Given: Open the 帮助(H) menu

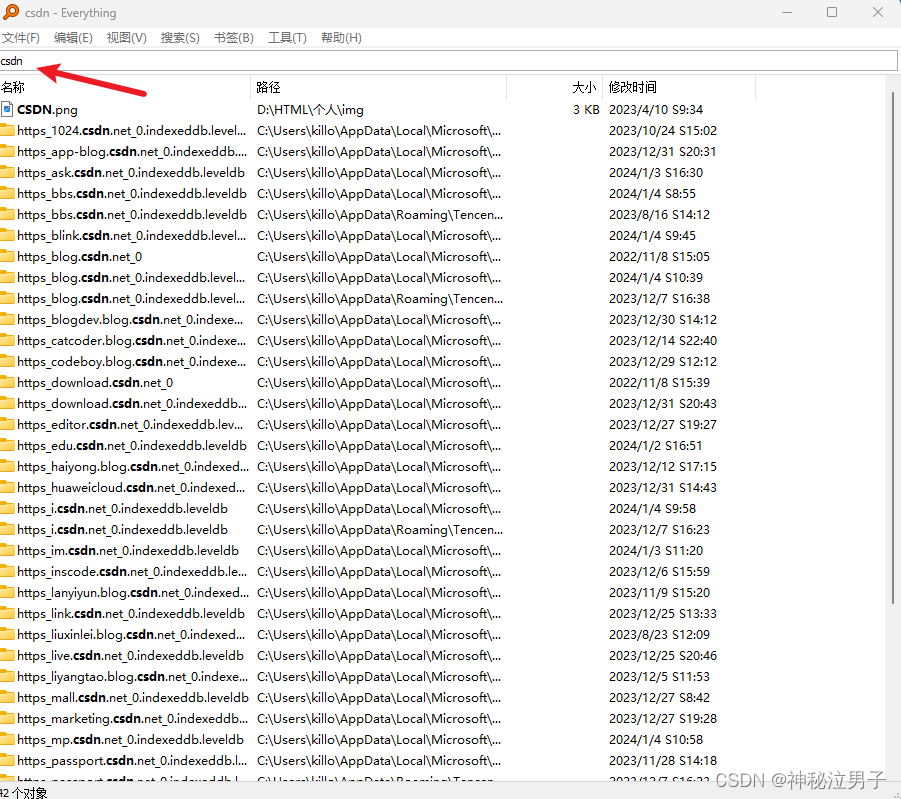Looking at the screenshot, I should click(341, 38).
